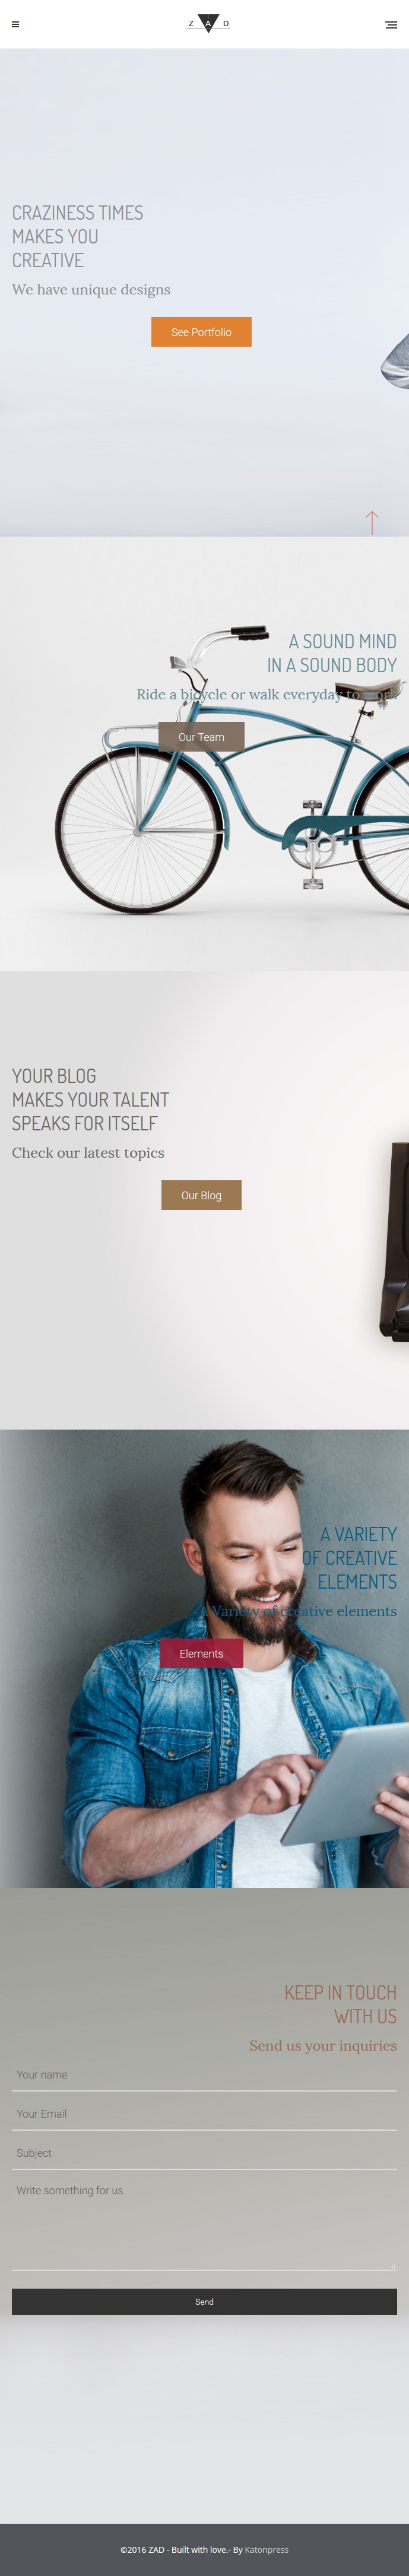Click the See Portfolio button

201,332
